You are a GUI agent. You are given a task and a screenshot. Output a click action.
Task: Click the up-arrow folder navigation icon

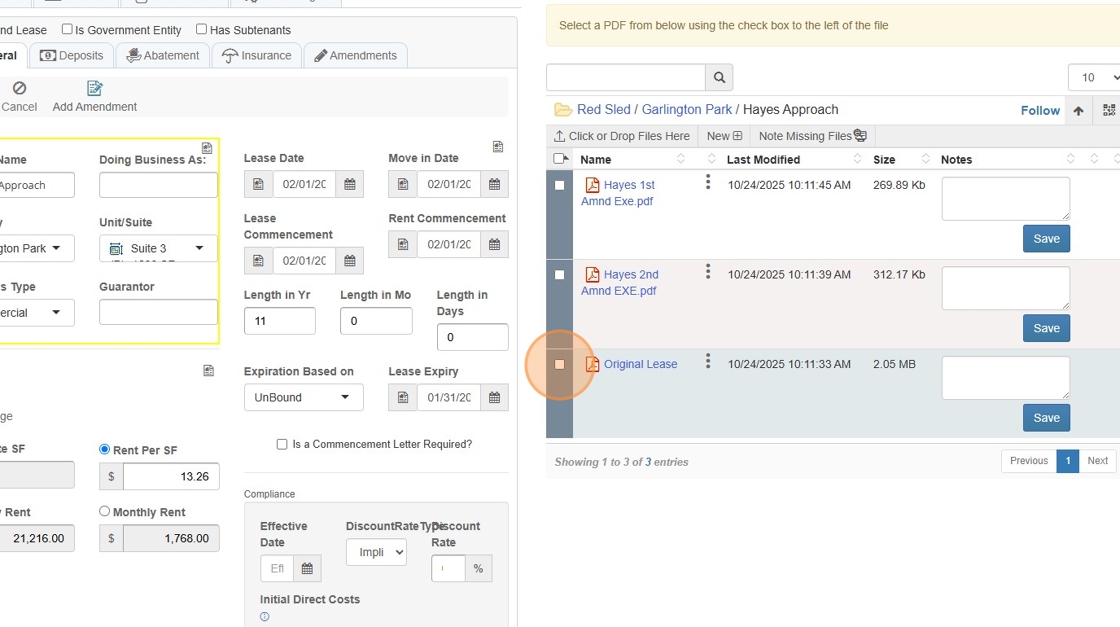1078,111
